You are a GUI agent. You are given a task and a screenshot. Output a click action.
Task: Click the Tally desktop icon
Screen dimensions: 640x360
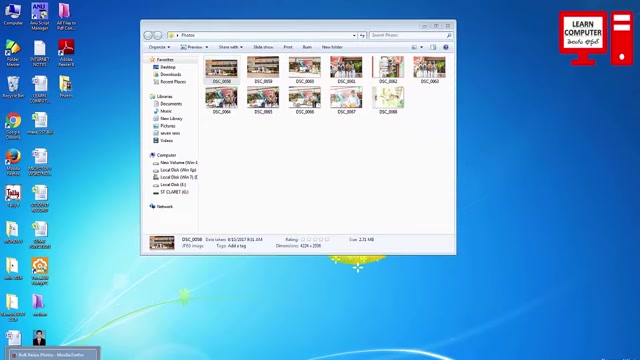13,196
